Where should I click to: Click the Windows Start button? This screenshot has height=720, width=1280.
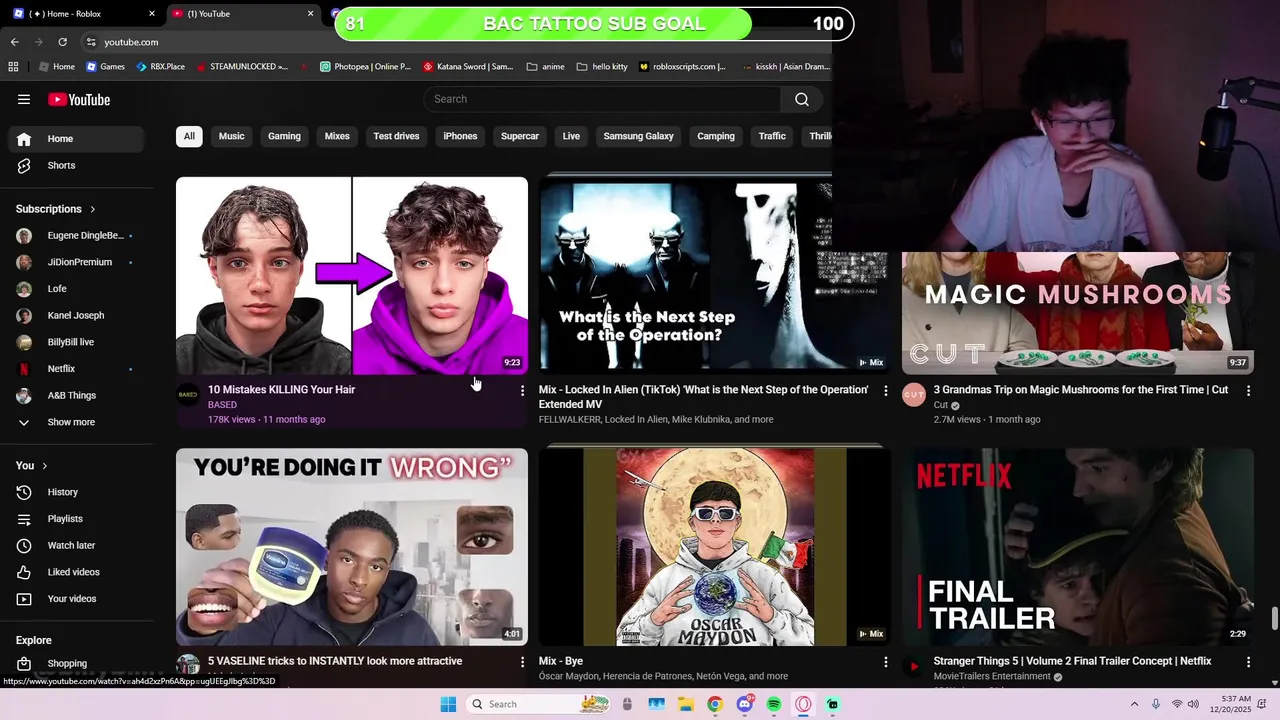pyautogui.click(x=448, y=704)
